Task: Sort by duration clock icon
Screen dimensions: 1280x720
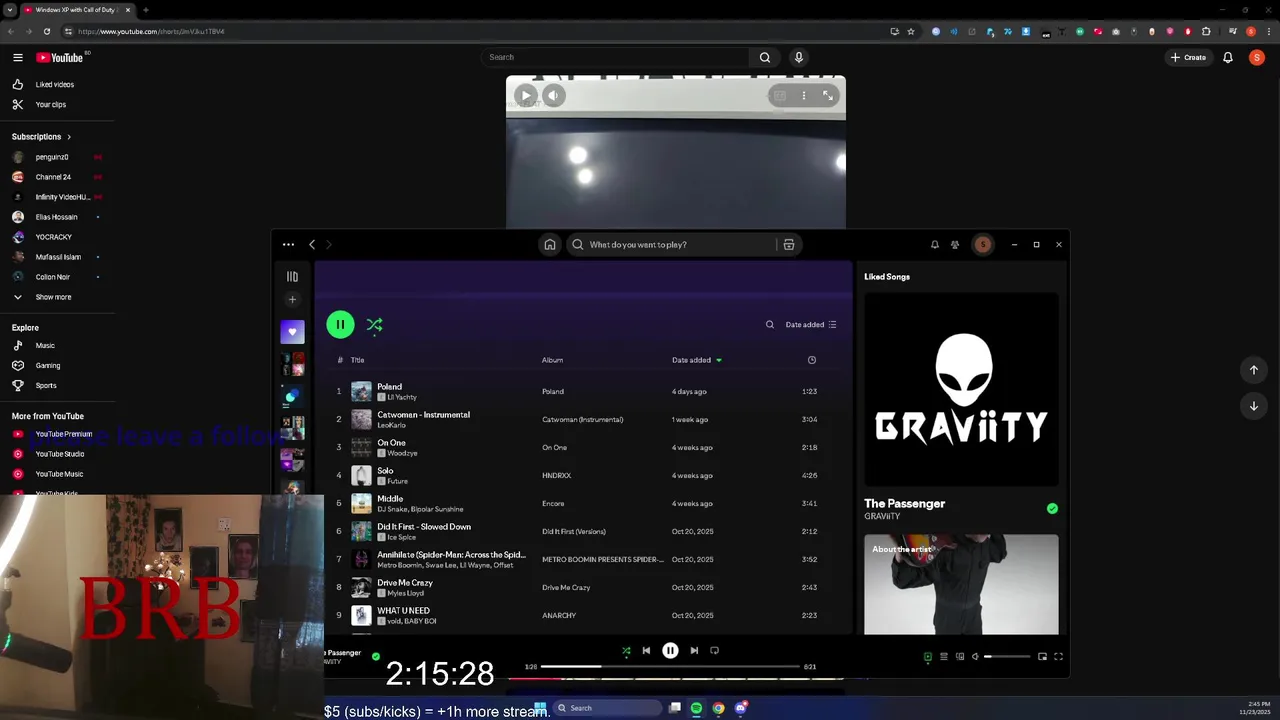Action: (x=812, y=360)
